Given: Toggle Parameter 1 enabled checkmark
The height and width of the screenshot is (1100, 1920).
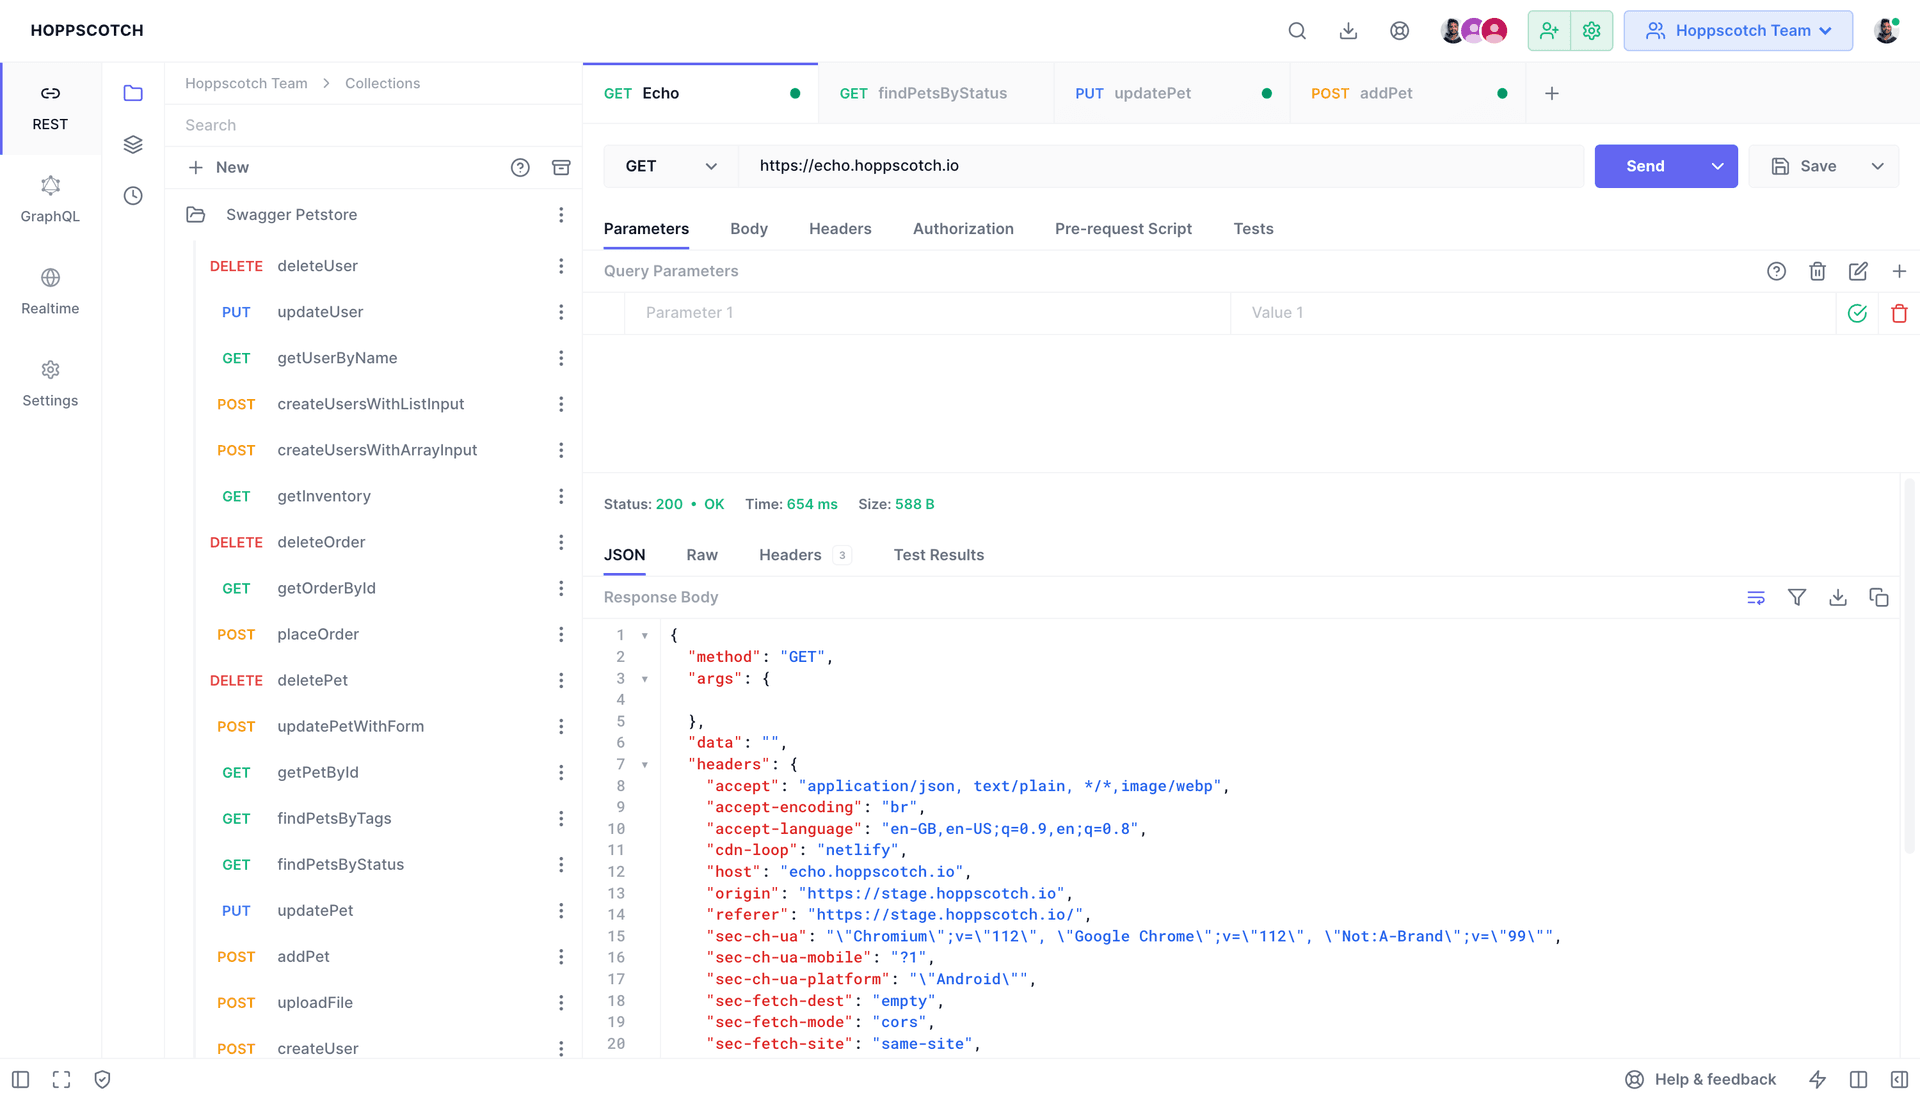Looking at the screenshot, I should click(x=1857, y=313).
